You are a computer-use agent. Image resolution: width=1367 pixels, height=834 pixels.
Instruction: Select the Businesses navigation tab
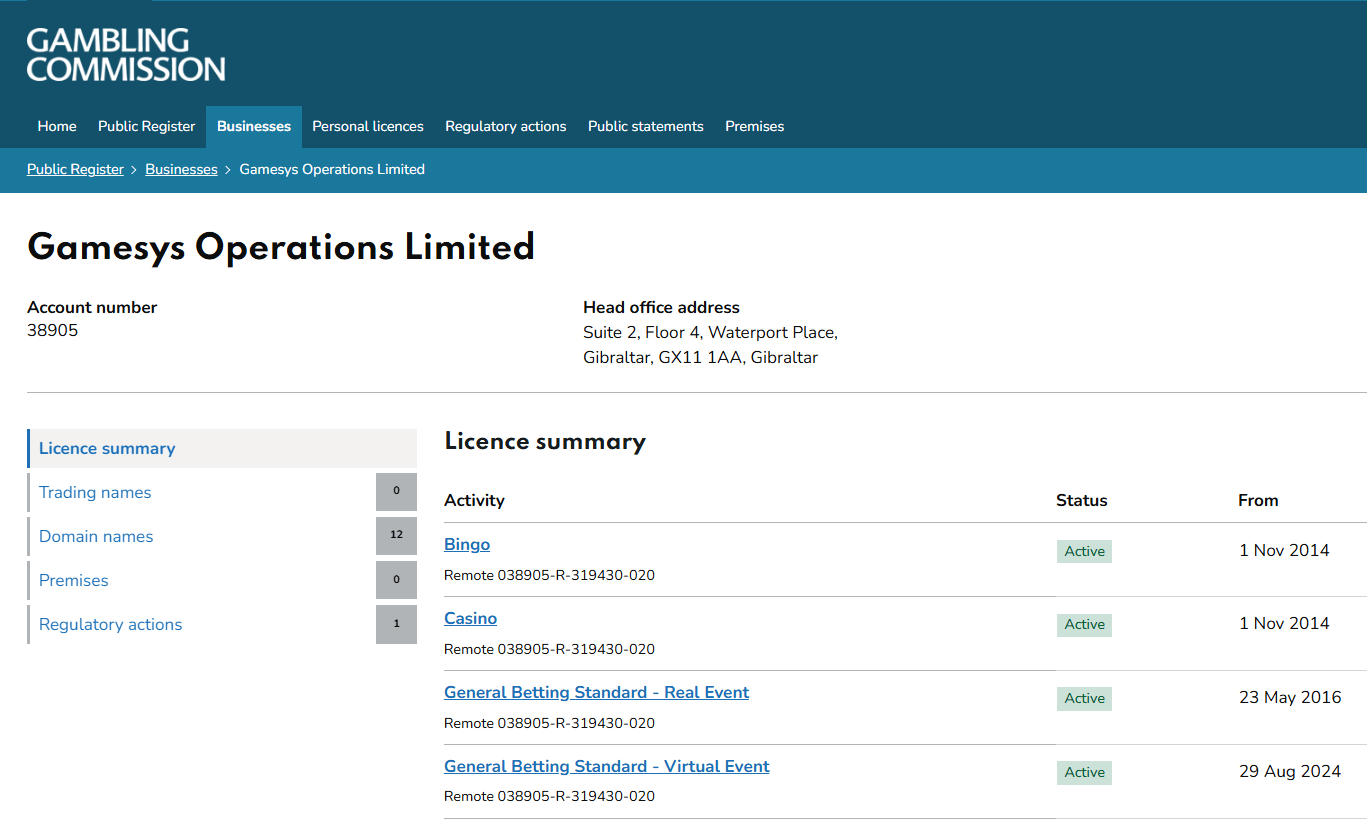point(254,126)
